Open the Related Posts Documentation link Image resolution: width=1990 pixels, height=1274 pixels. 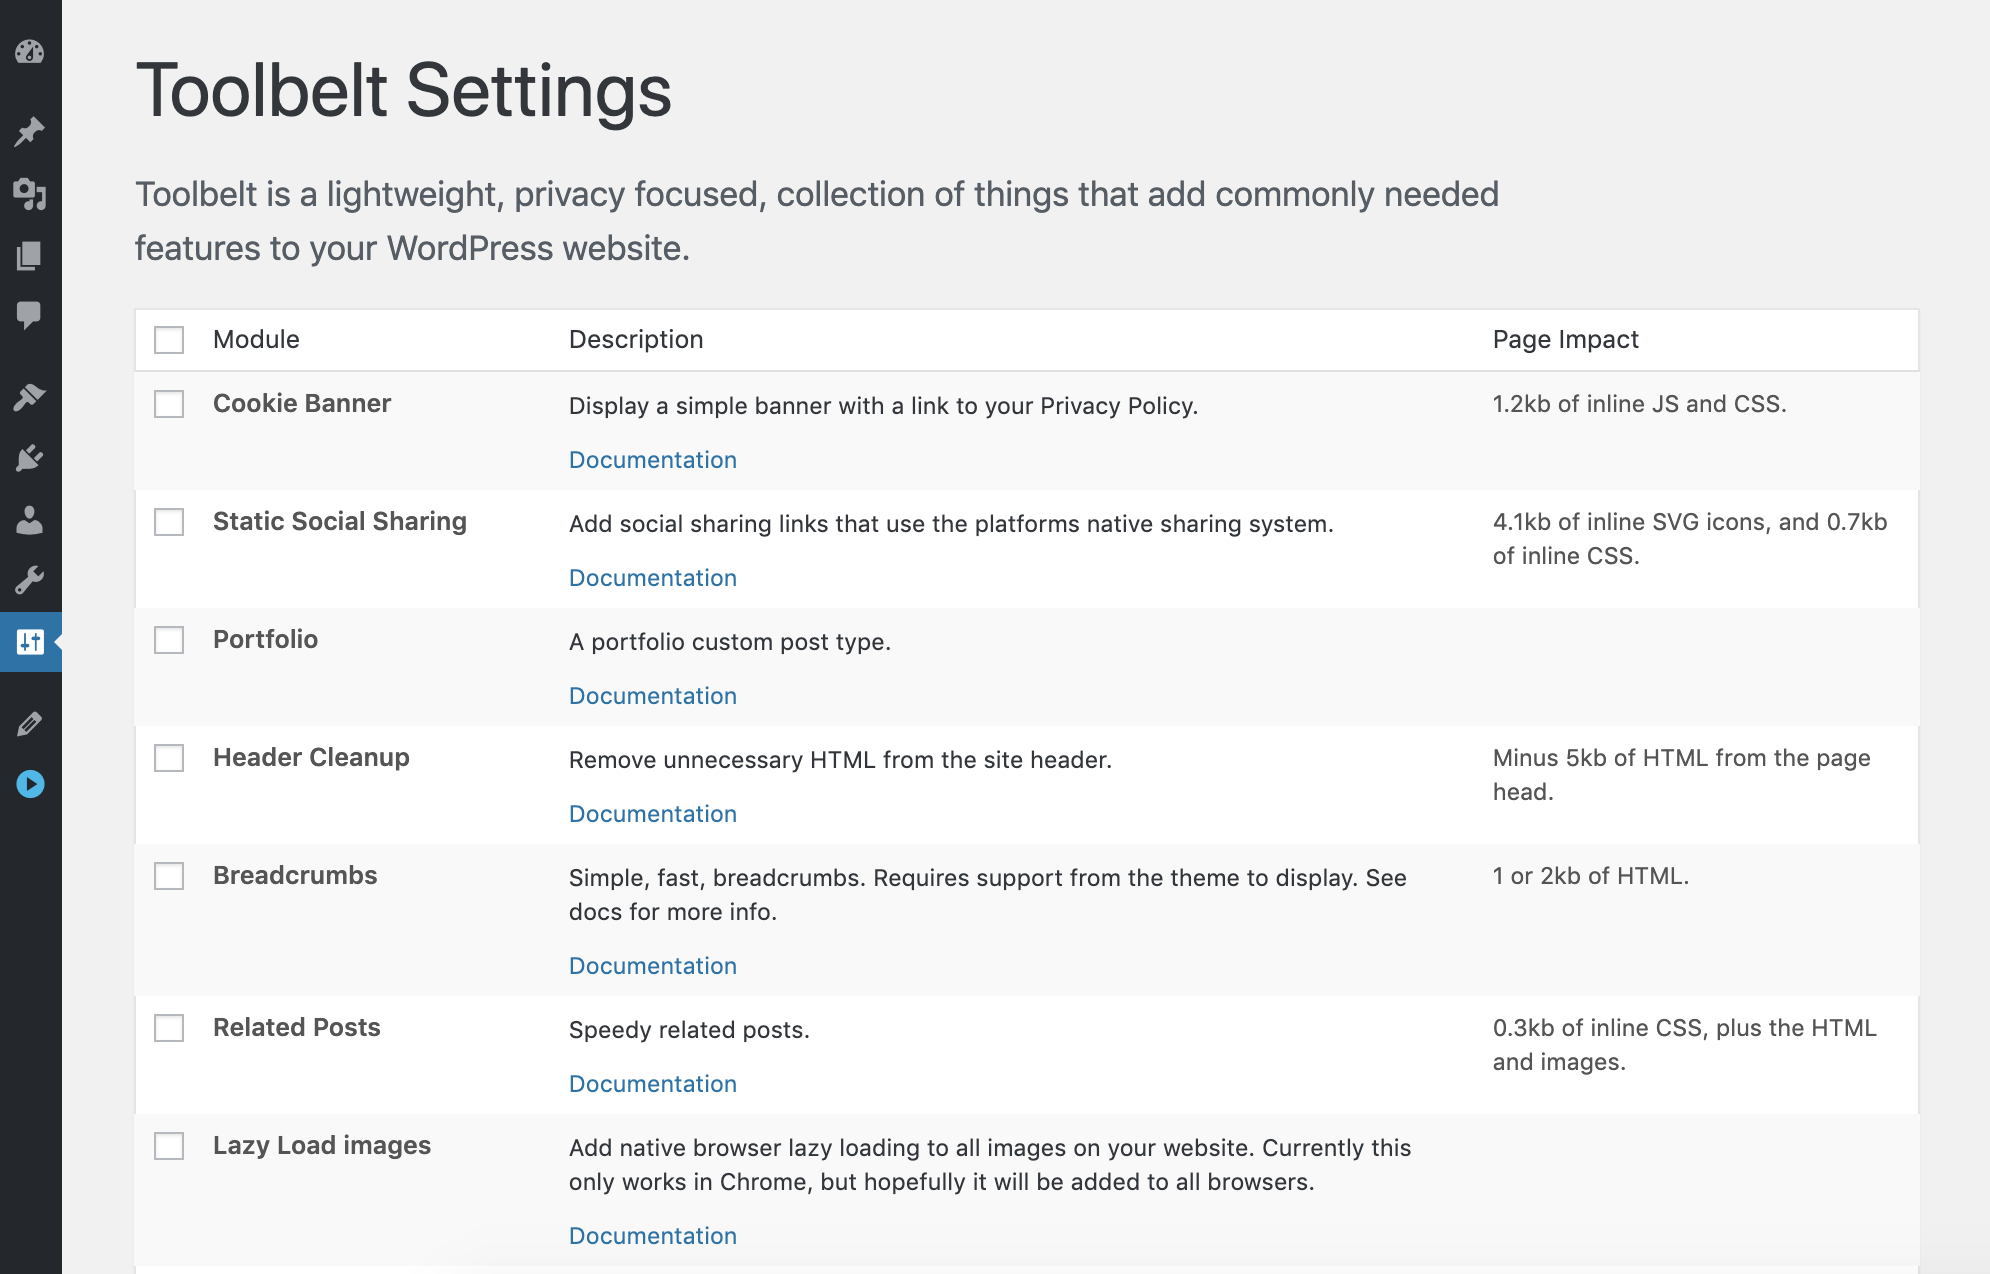click(x=652, y=1084)
